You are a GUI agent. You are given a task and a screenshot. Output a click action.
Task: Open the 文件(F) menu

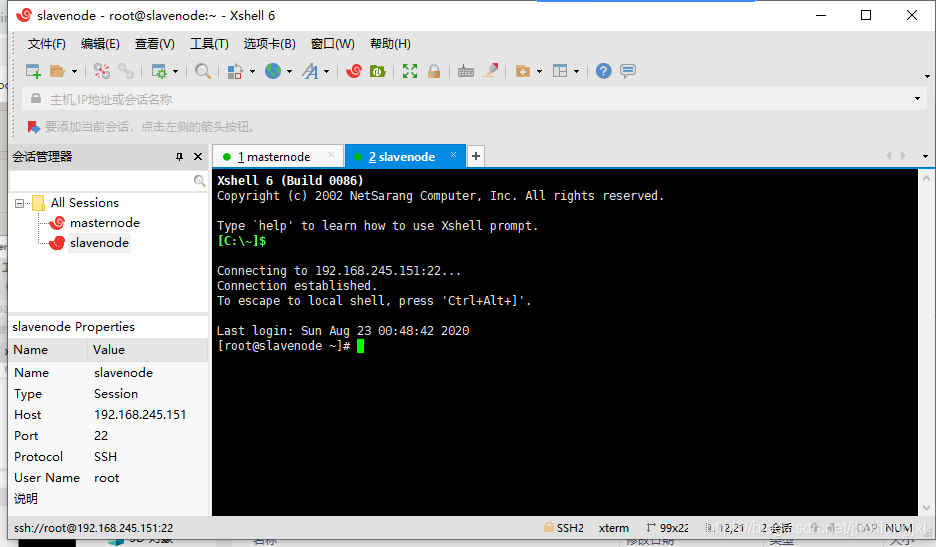47,44
